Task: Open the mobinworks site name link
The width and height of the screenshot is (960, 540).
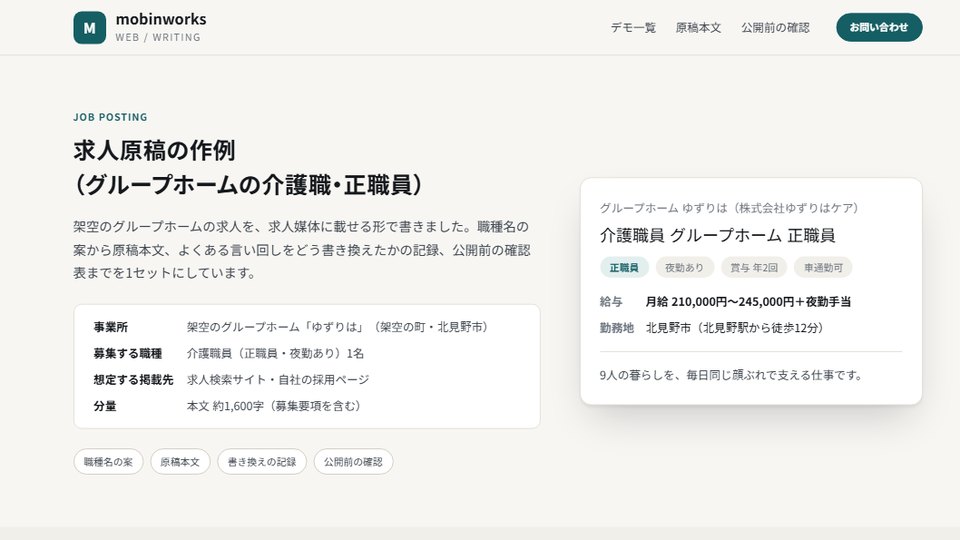Action: click(161, 20)
